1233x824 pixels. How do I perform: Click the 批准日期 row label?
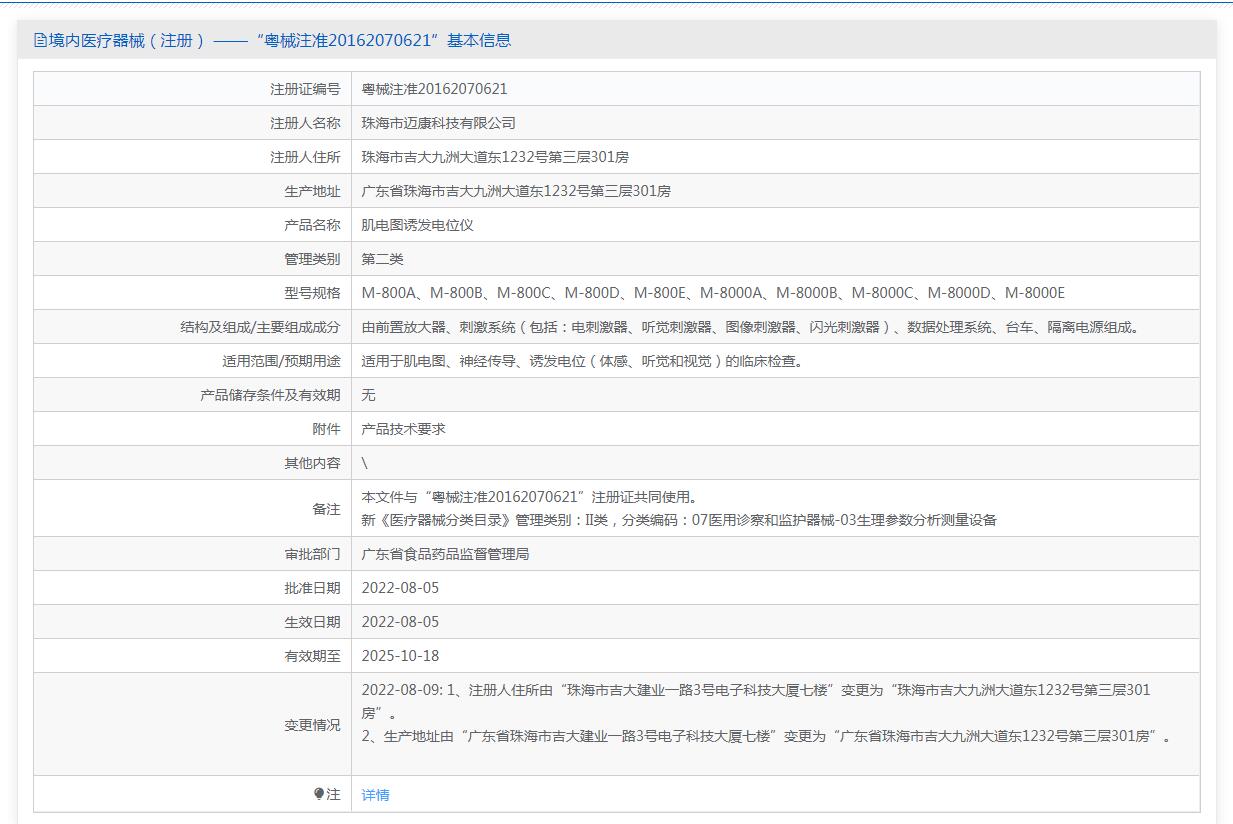tap(312, 588)
